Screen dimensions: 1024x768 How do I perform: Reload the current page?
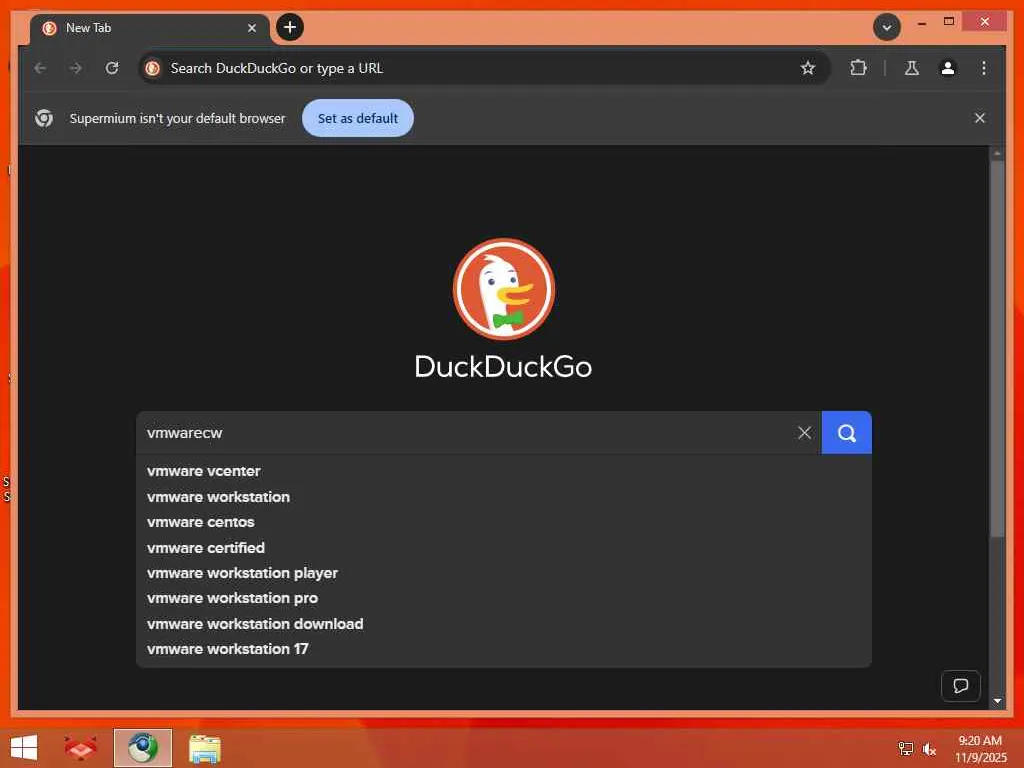[112, 68]
